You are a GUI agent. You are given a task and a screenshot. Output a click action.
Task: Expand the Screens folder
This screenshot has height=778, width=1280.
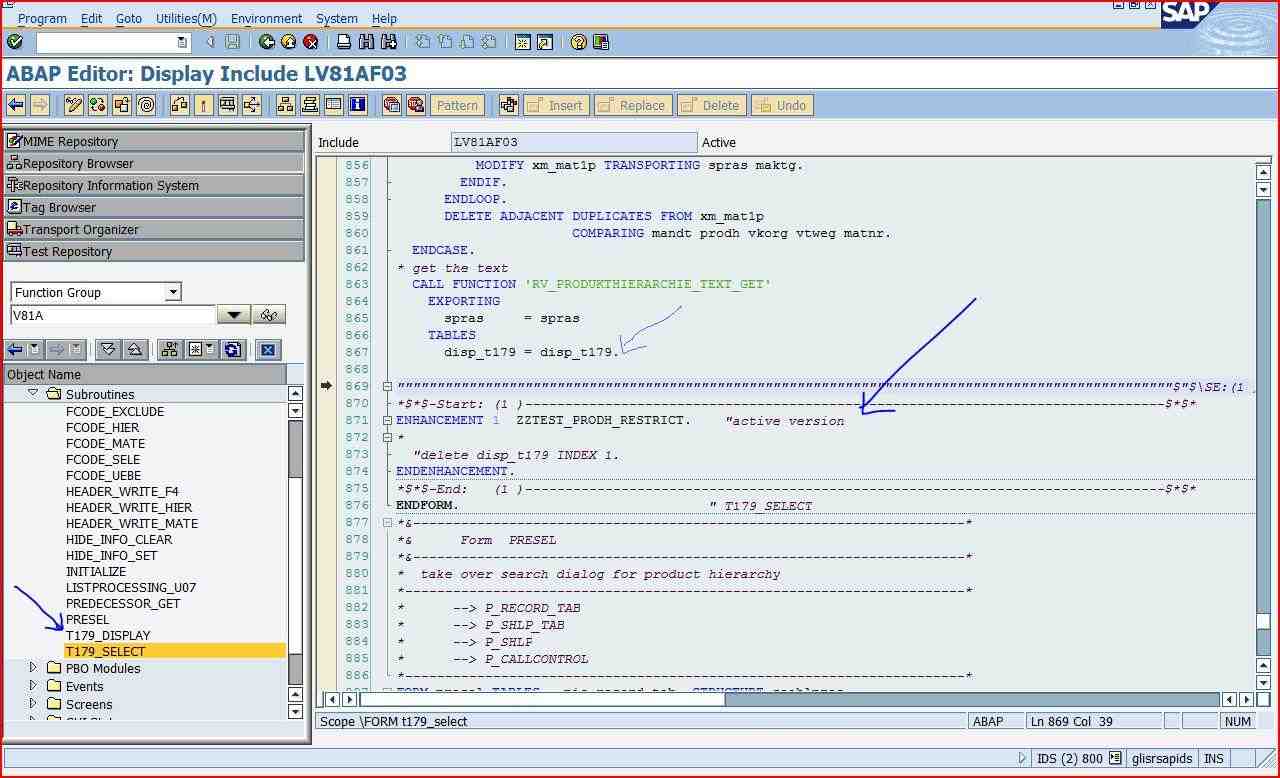click(x=33, y=703)
